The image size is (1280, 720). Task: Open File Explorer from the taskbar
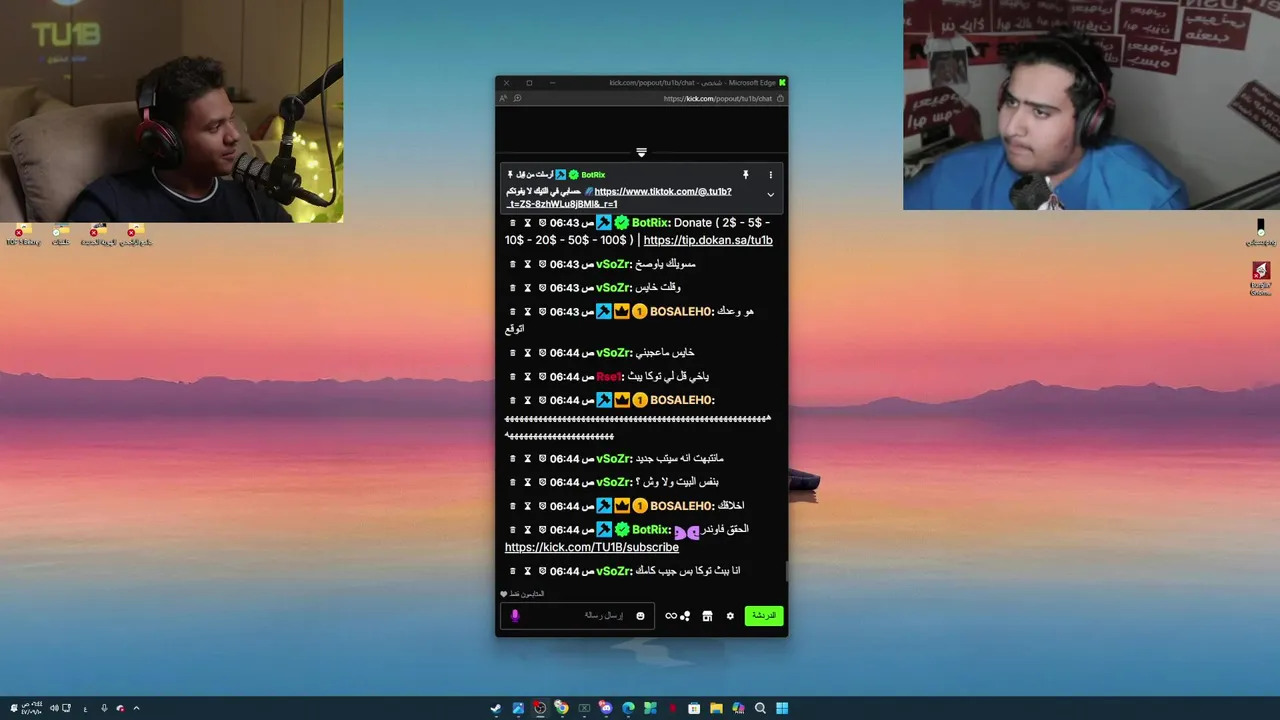click(x=716, y=708)
